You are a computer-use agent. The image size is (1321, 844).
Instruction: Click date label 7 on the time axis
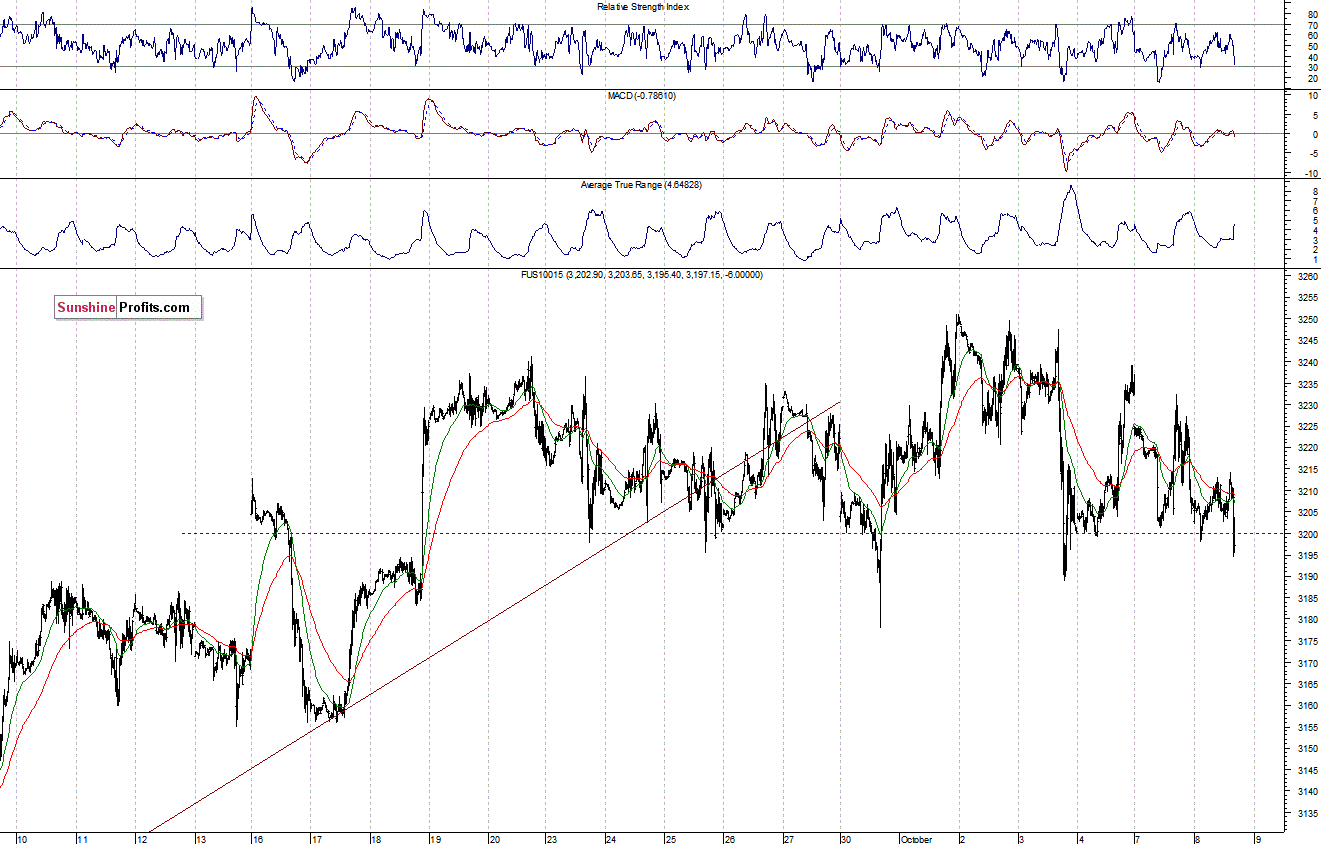1138,839
